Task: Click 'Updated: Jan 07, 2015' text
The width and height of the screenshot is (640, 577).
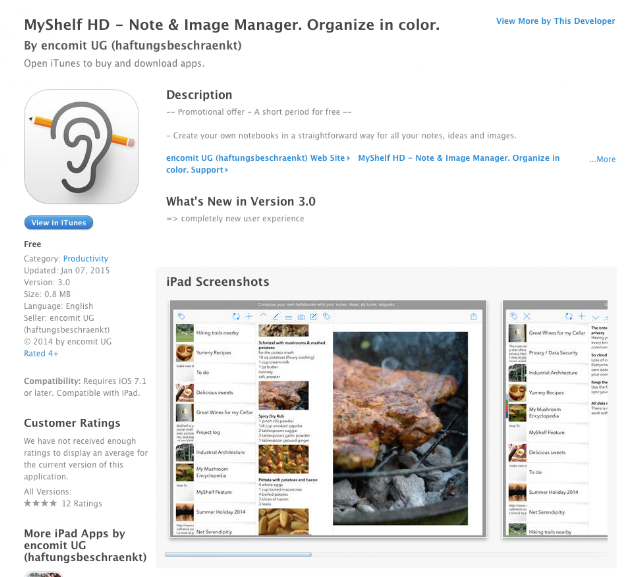Action: 67,271
